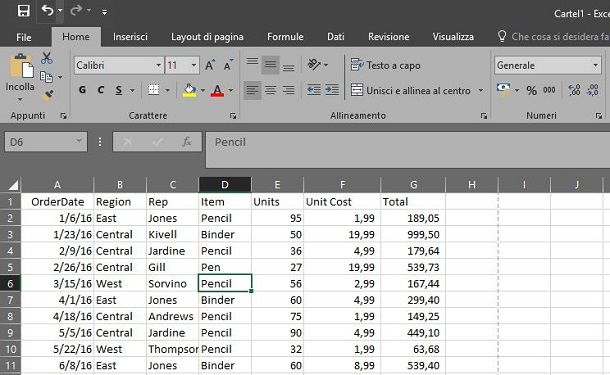Expand Unisci e allinea al centro arrow
This screenshot has width=610, height=375.
481,90
